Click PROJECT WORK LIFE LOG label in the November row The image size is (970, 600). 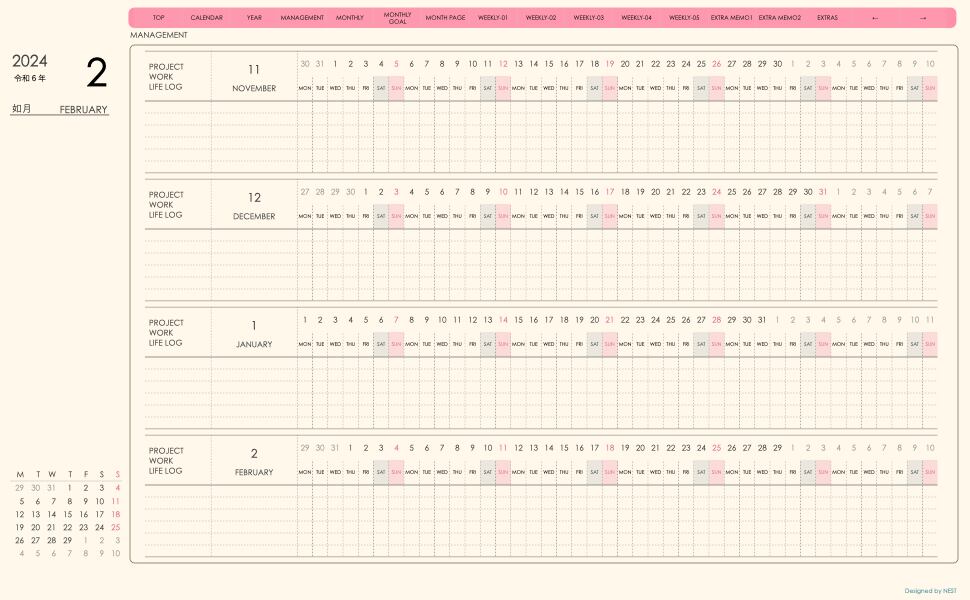pos(166,77)
